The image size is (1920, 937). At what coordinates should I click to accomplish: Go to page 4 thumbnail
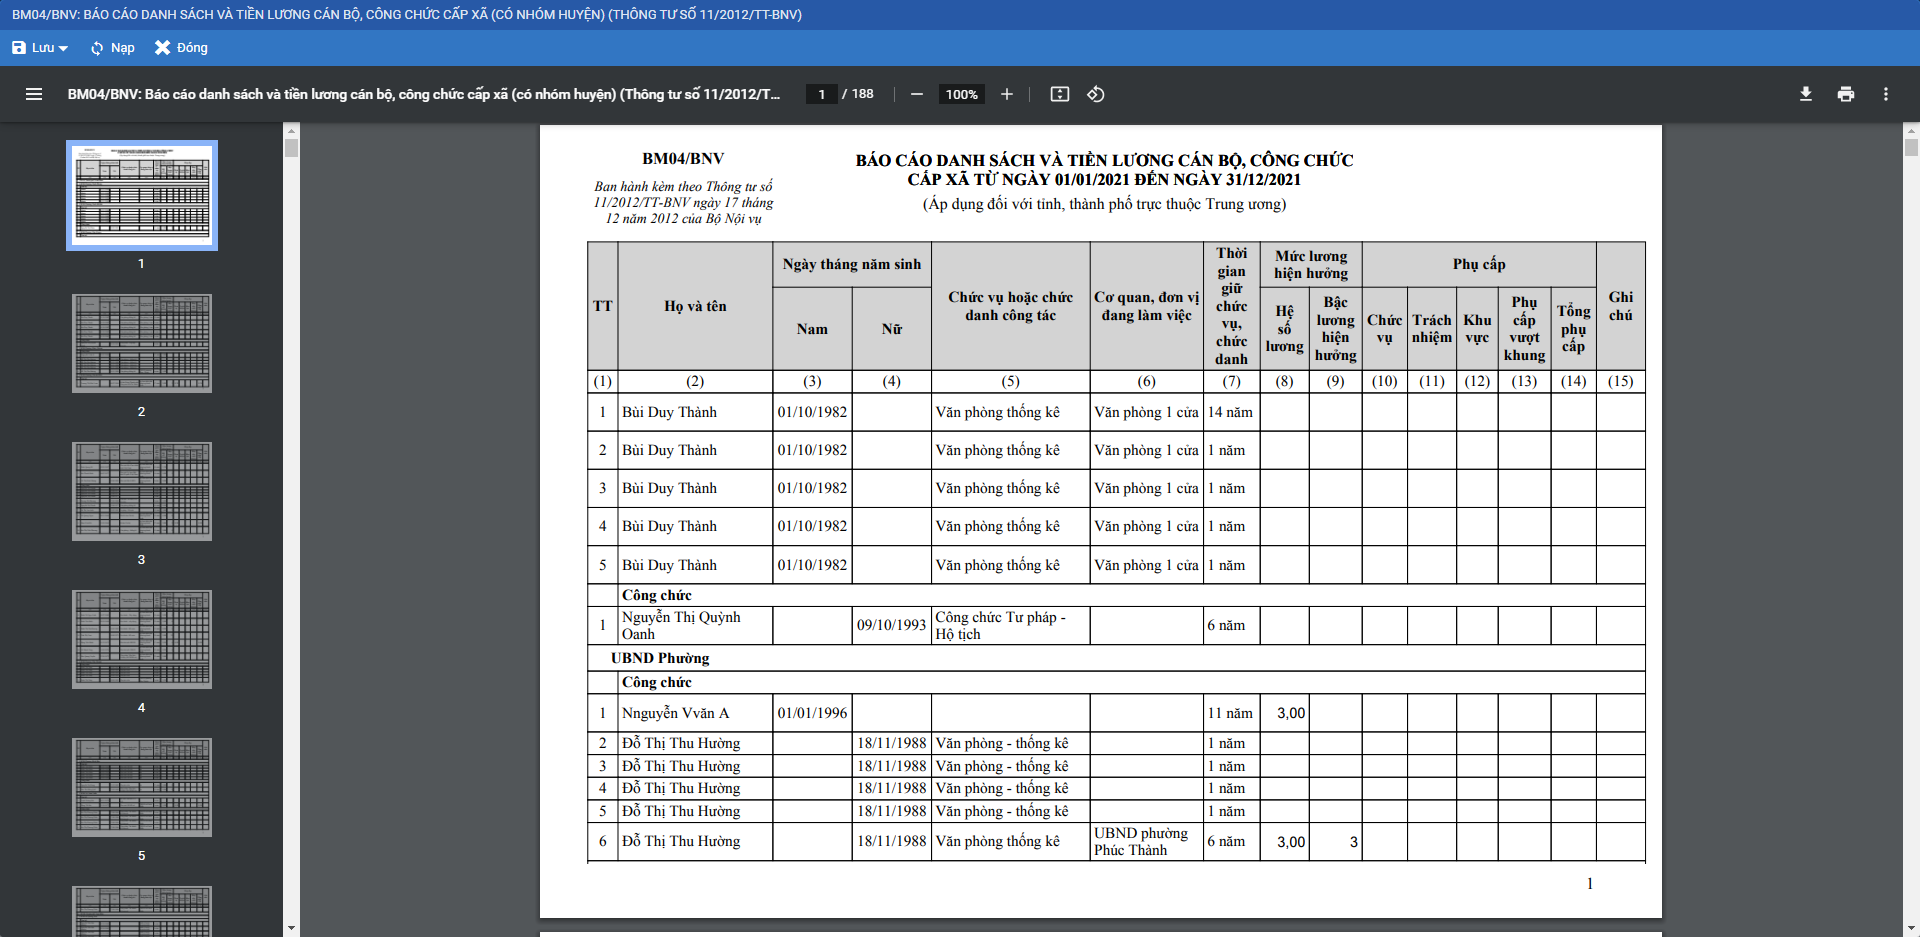click(142, 639)
